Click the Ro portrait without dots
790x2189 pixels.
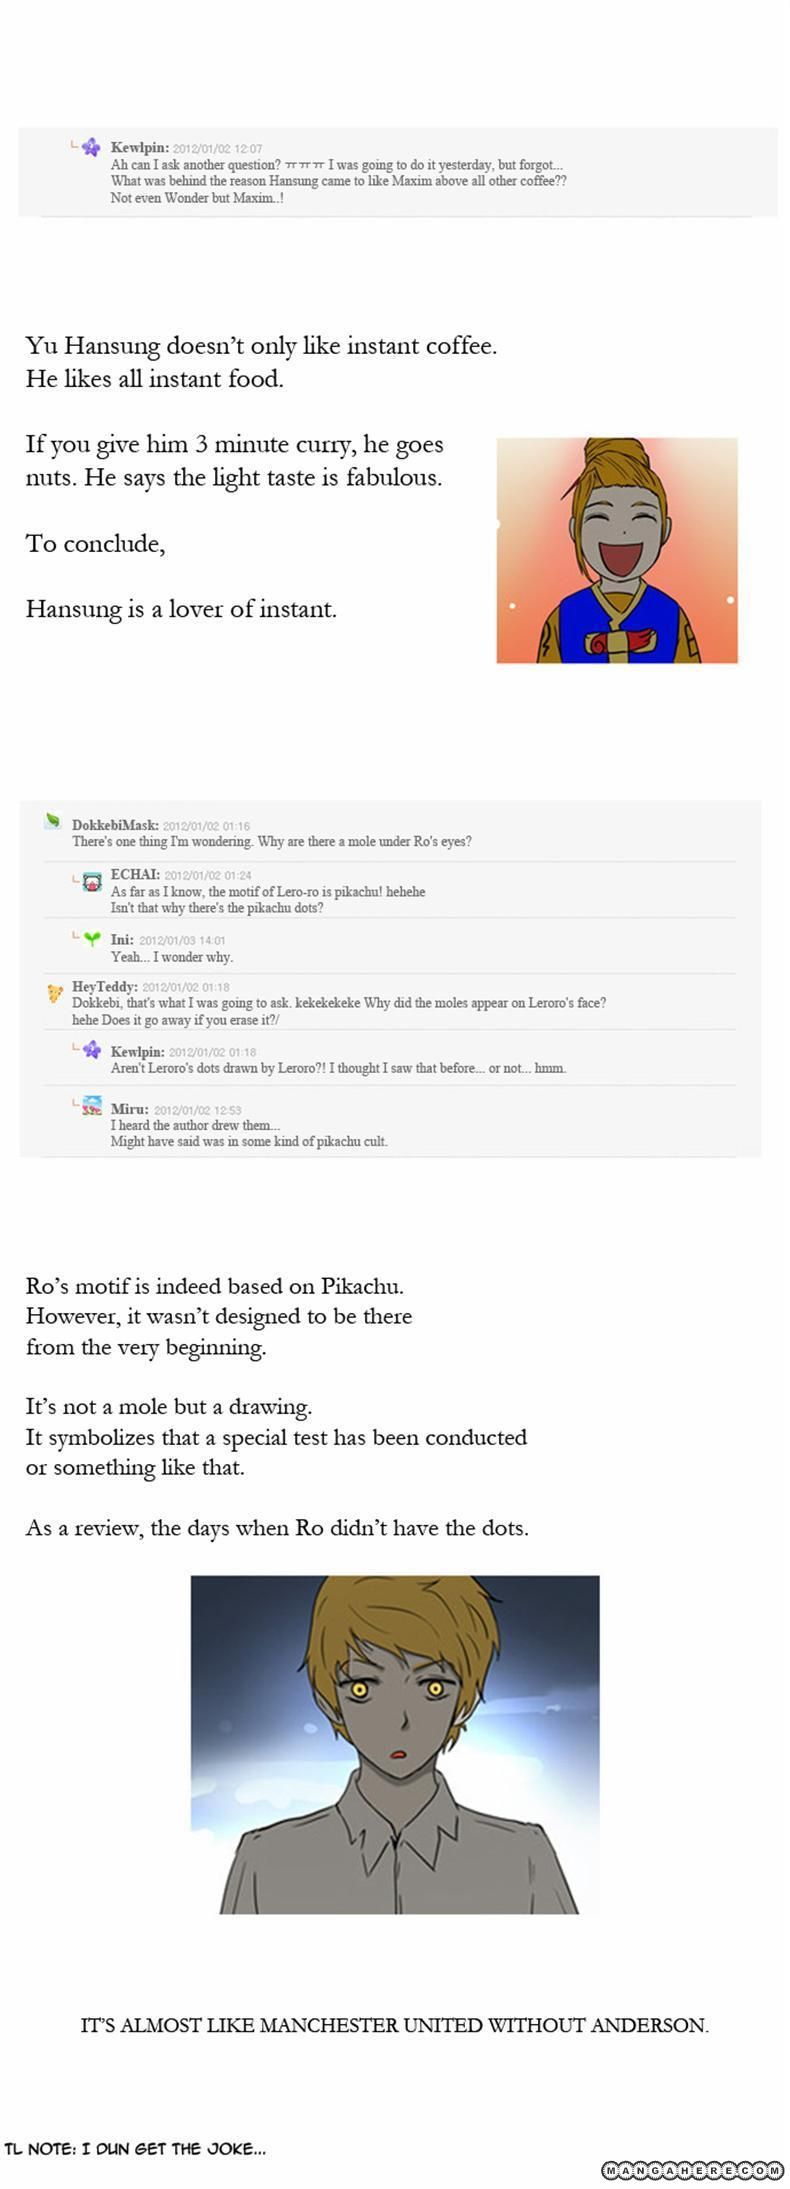(x=395, y=1745)
